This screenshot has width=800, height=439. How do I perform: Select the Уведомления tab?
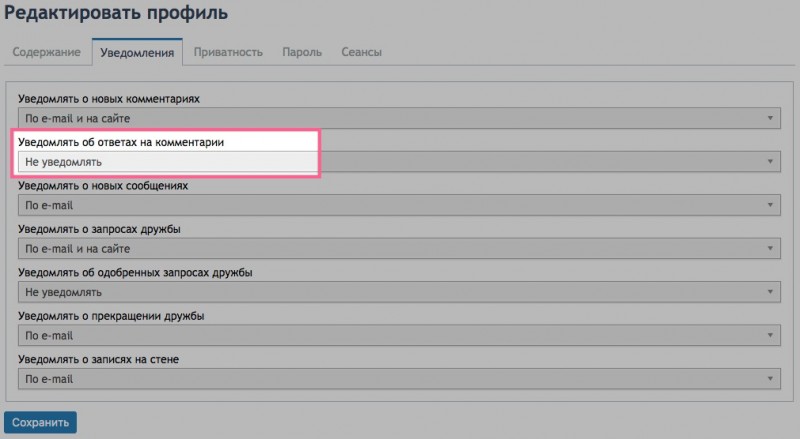pos(137,52)
